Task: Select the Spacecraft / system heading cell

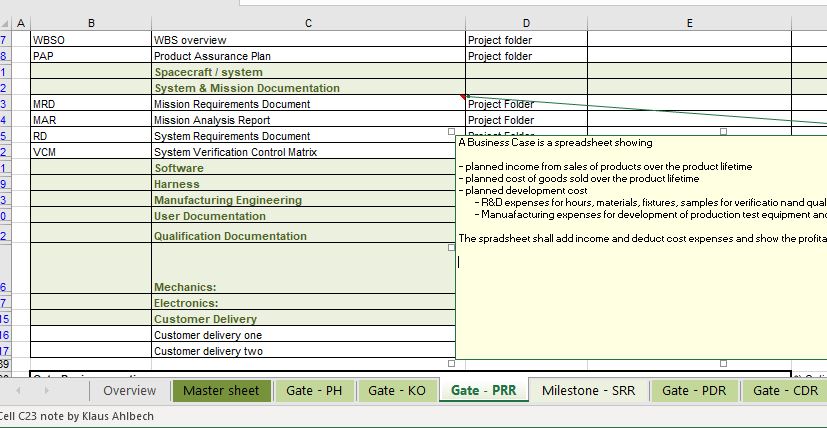Action: tap(309, 72)
